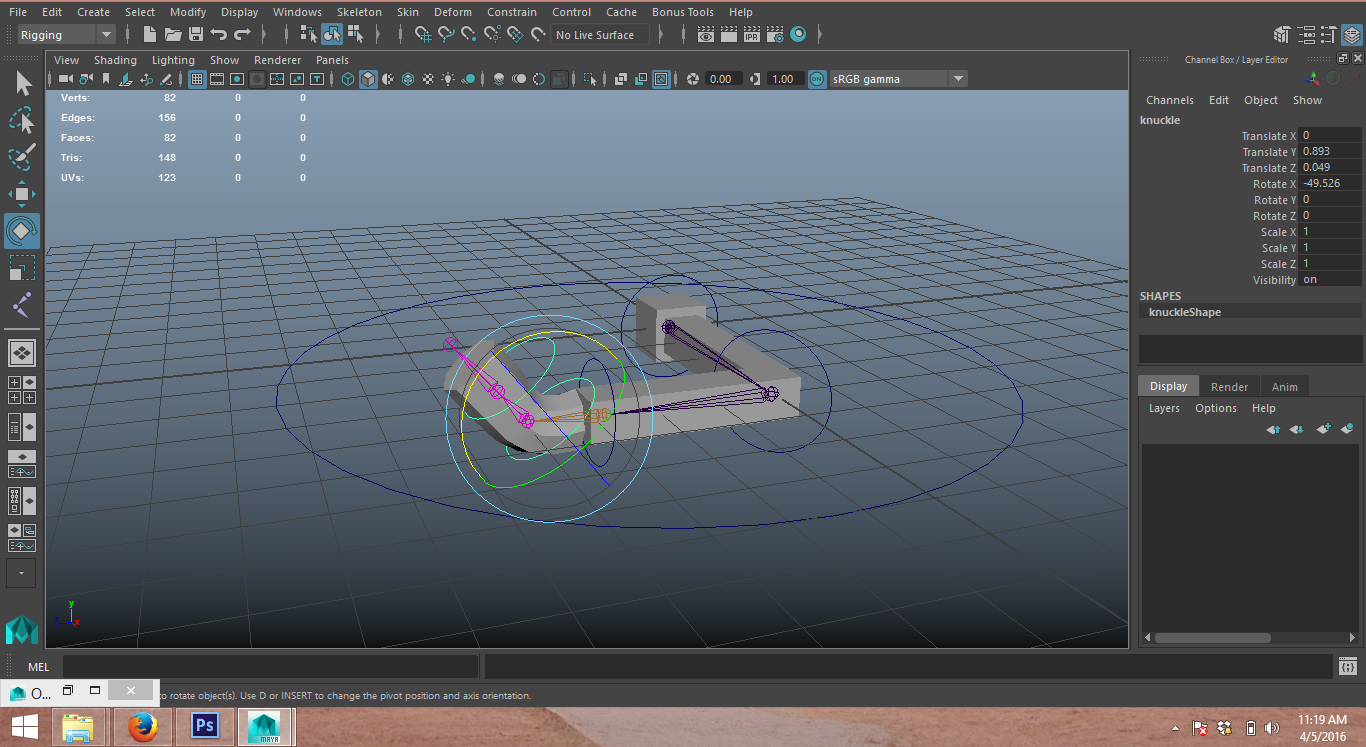Click the Layer Editor horizontal scrollbar
This screenshot has height=747, width=1366.
[x=1212, y=637]
